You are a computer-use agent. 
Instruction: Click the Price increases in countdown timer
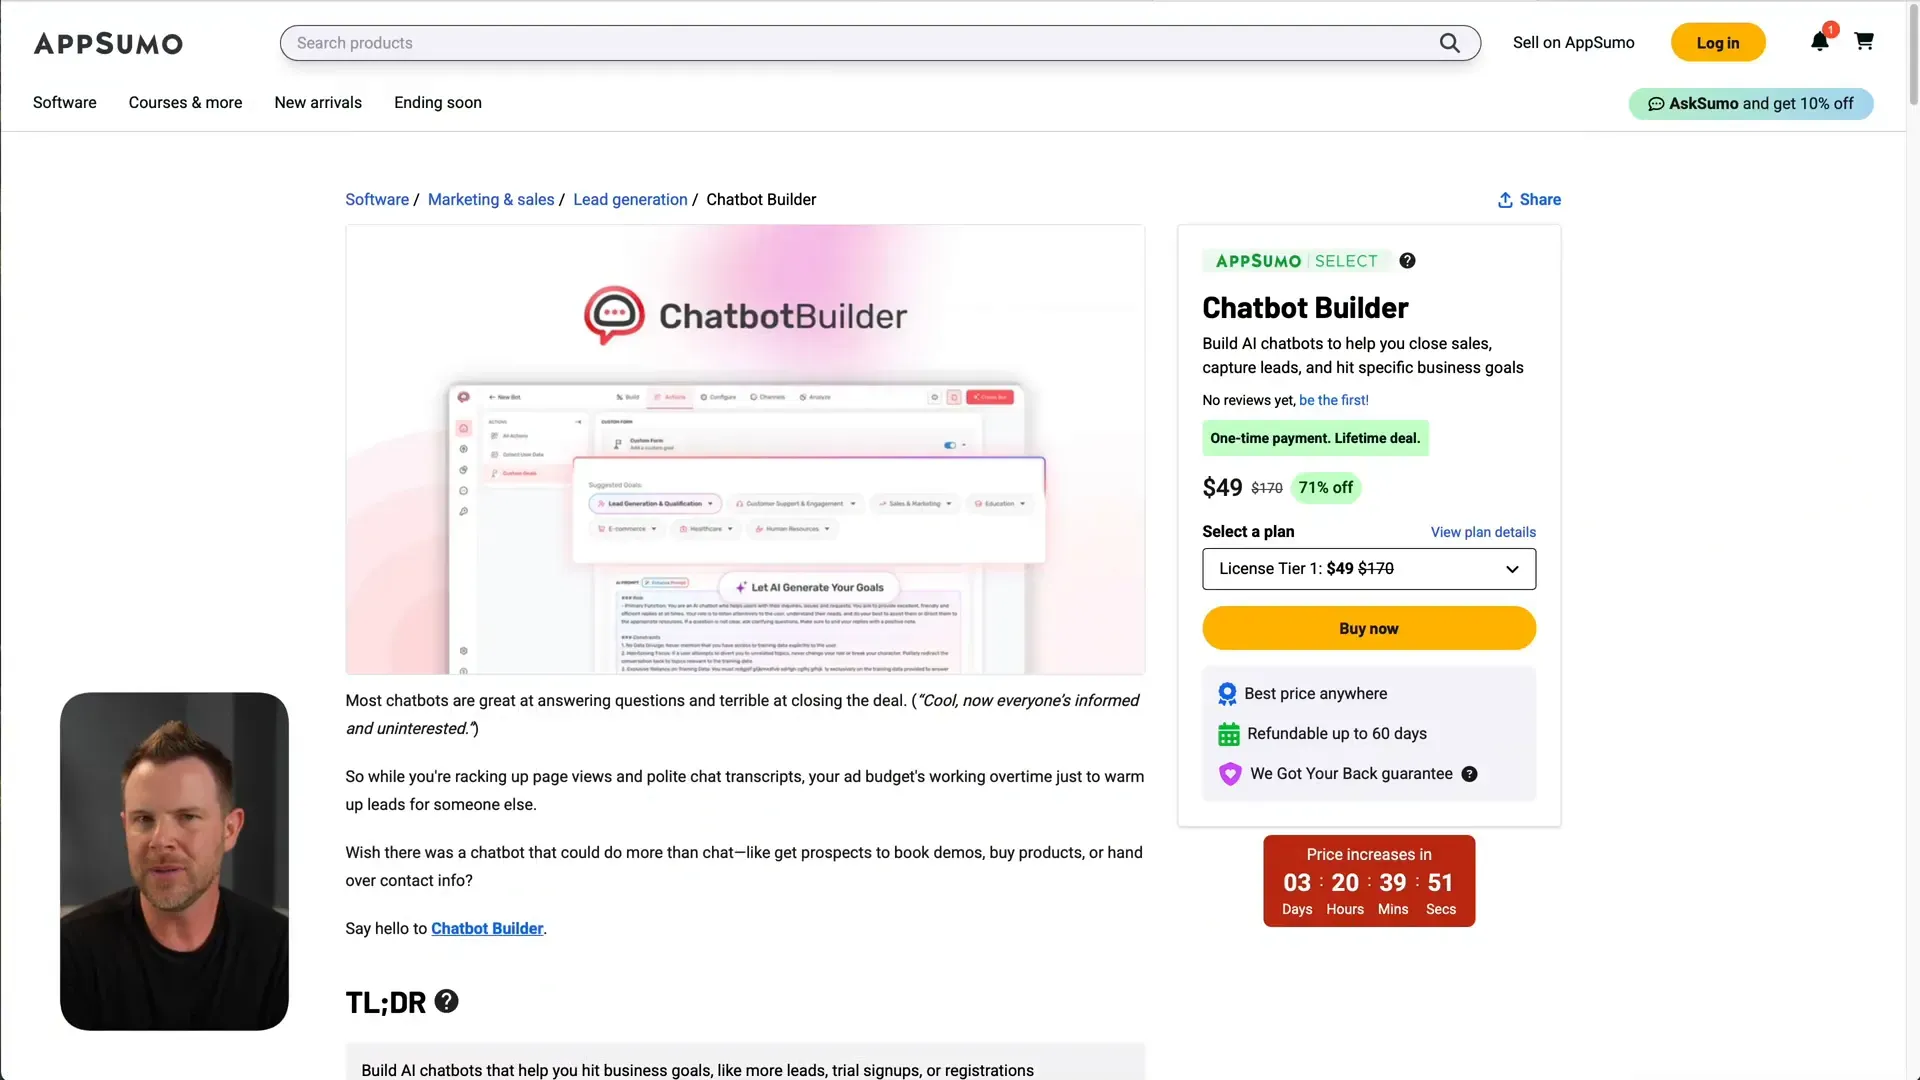[1369, 881]
